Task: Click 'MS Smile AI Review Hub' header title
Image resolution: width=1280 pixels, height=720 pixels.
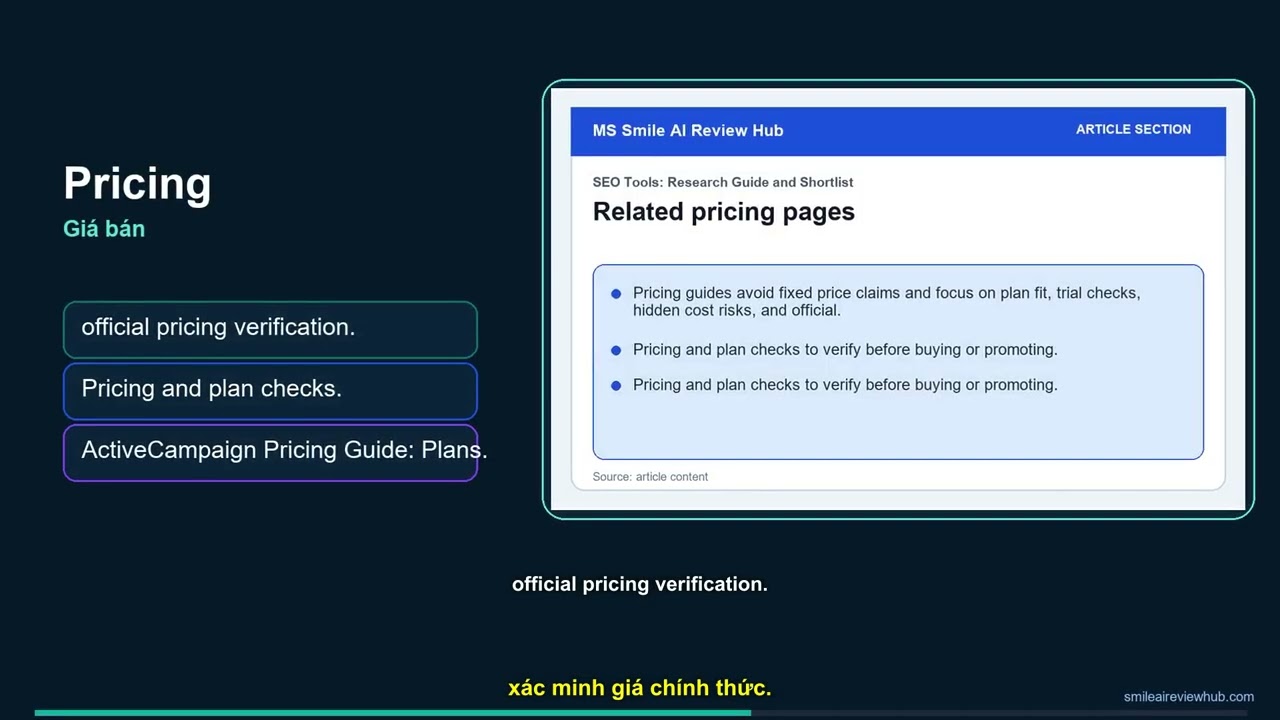Action: [688, 130]
